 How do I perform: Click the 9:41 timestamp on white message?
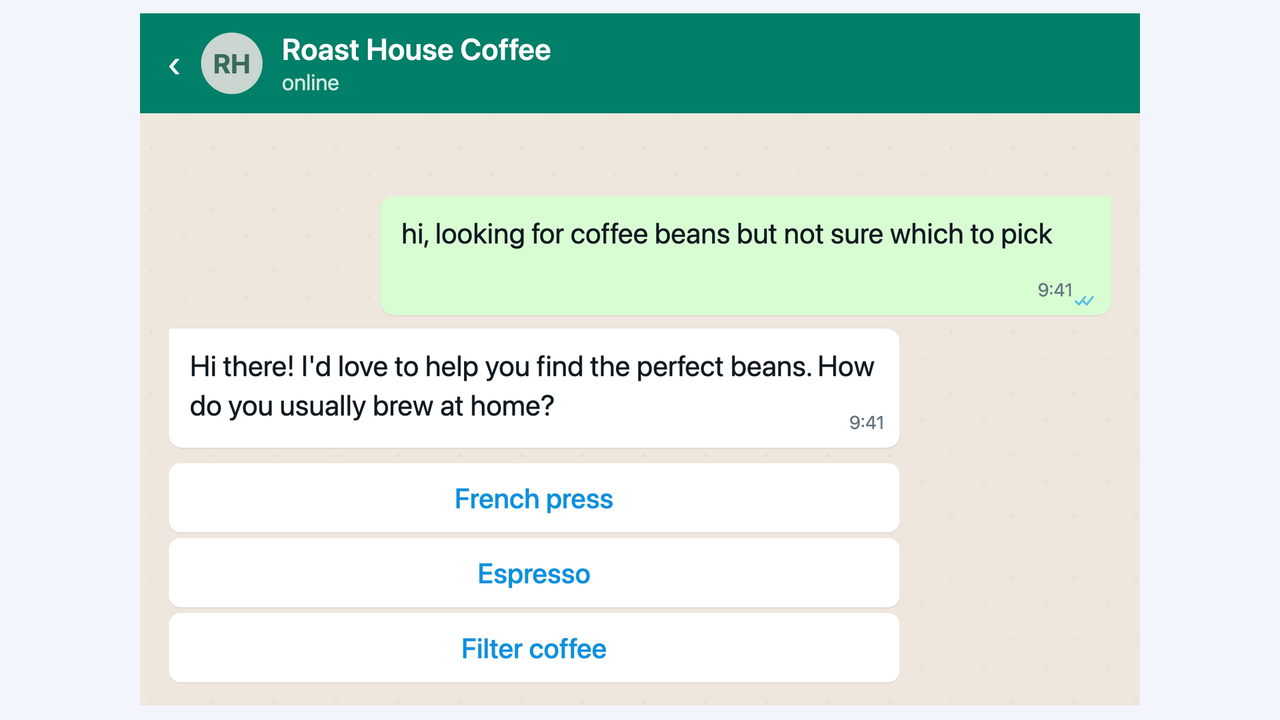click(866, 422)
